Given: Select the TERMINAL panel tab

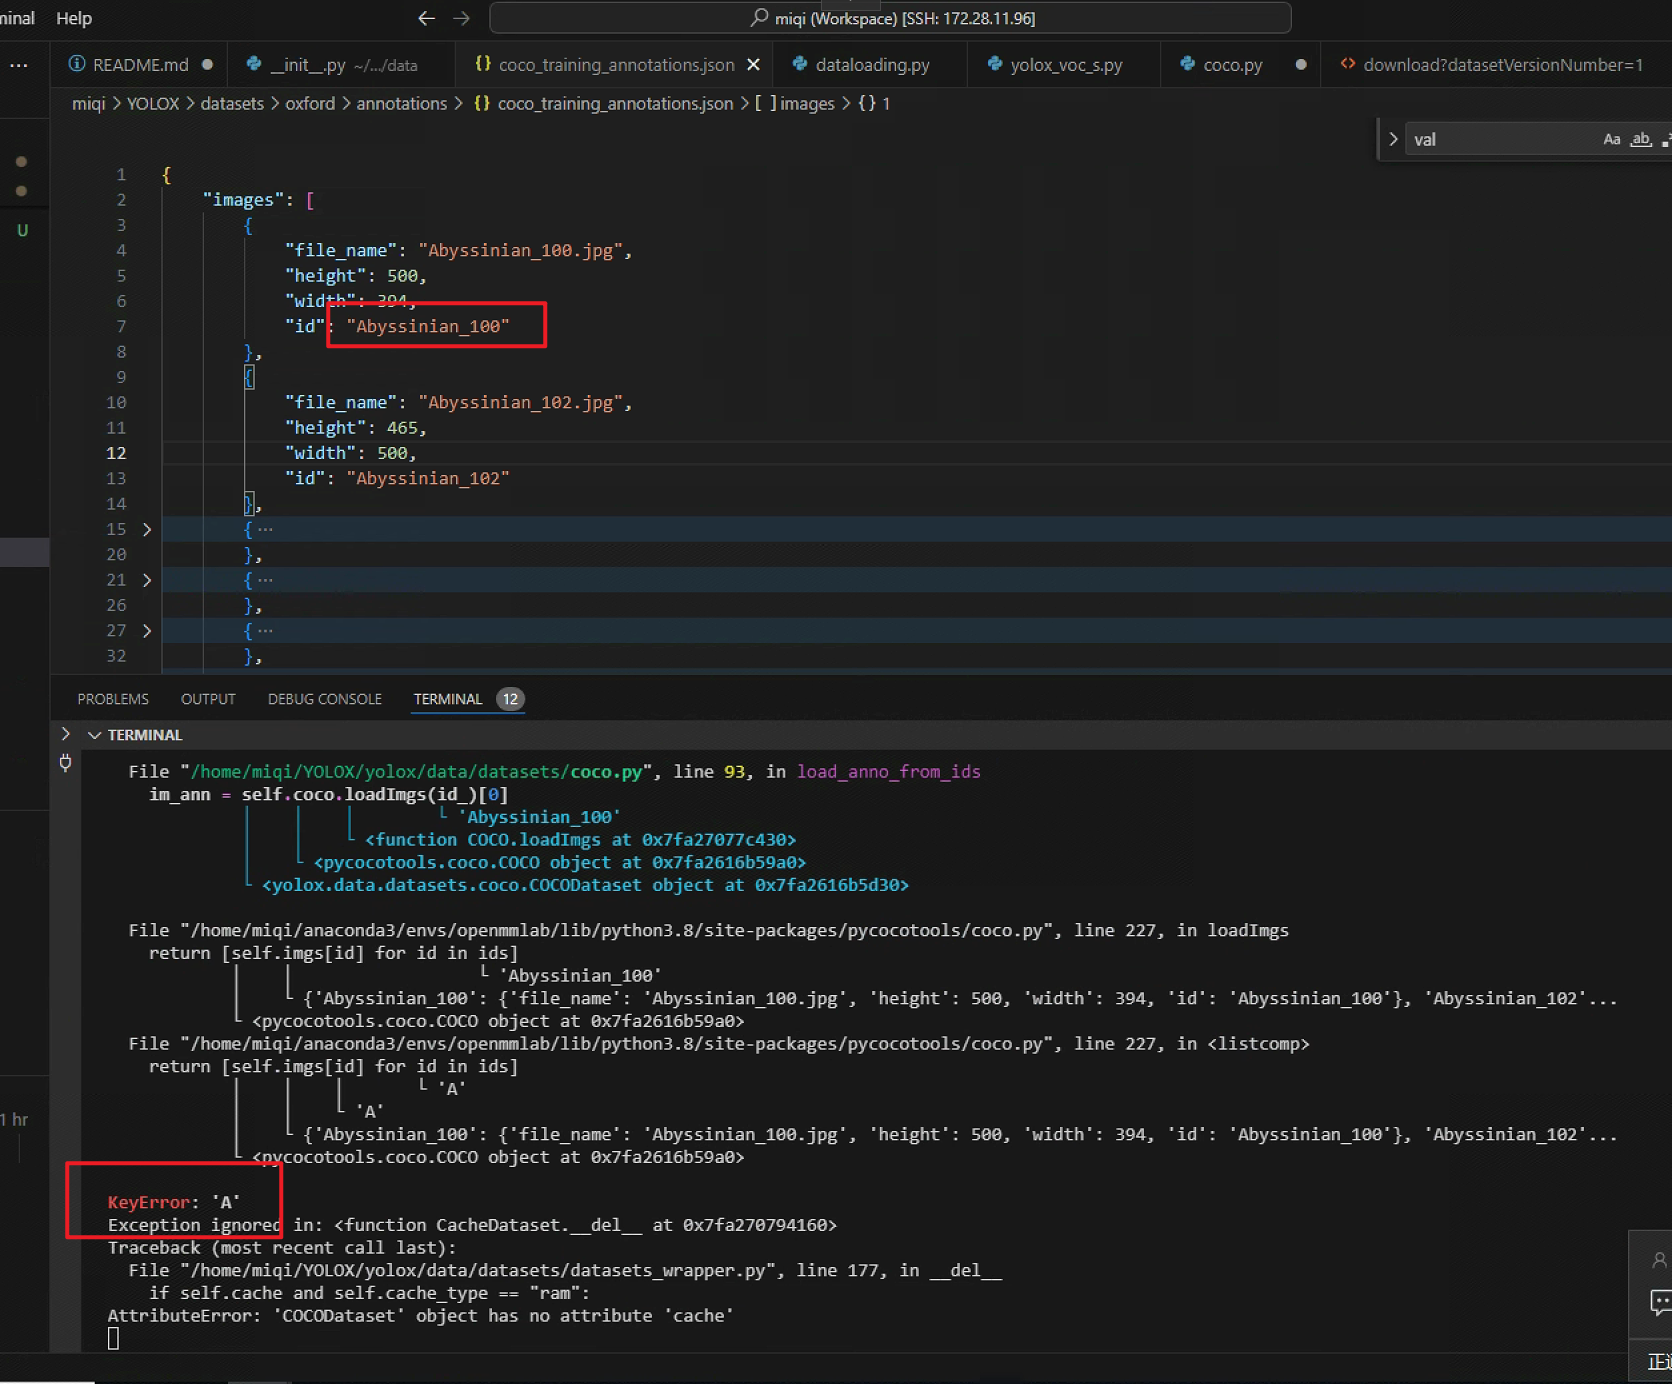Looking at the screenshot, I should click(x=448, y=699).
